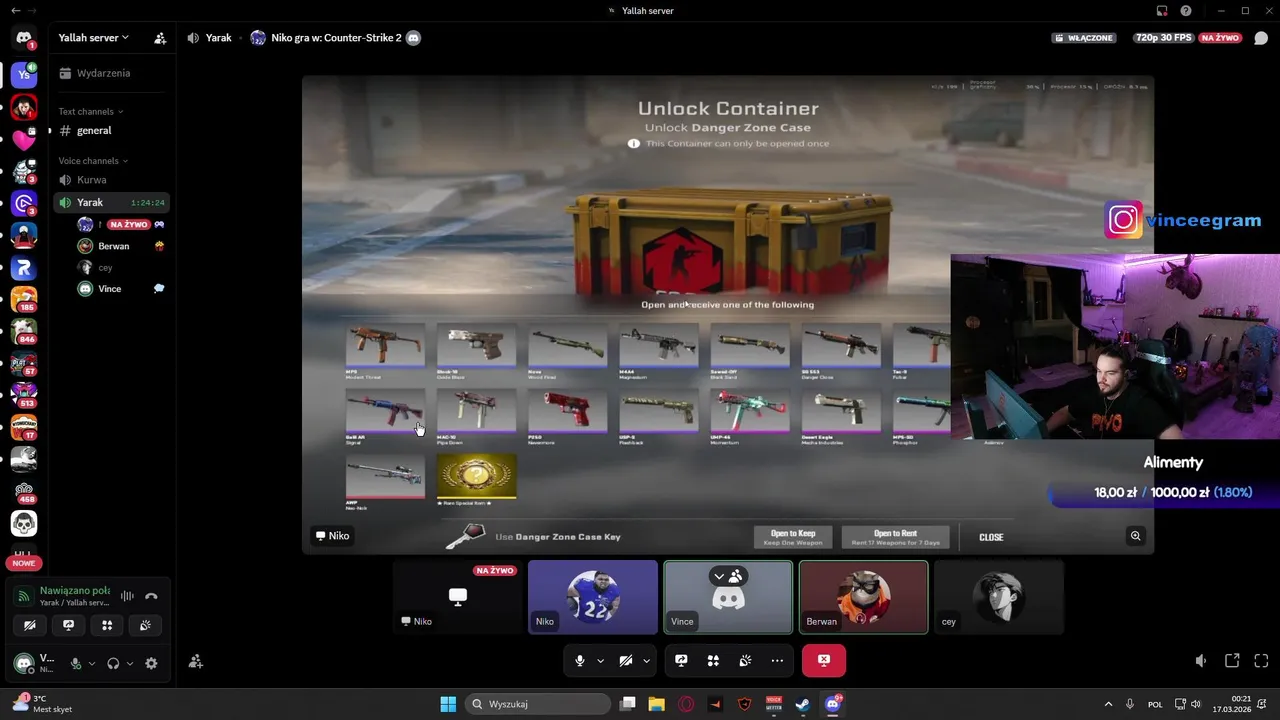
Task: Enter fullscreen stream view
Action: coord(1261,661)
